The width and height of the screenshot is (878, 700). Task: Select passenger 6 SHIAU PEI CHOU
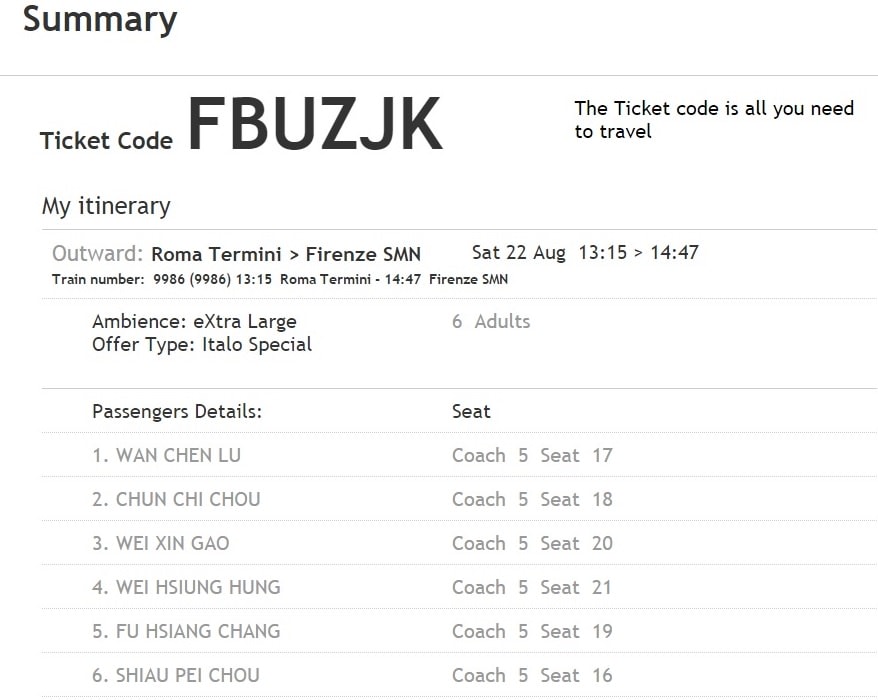tap(176, 675)
